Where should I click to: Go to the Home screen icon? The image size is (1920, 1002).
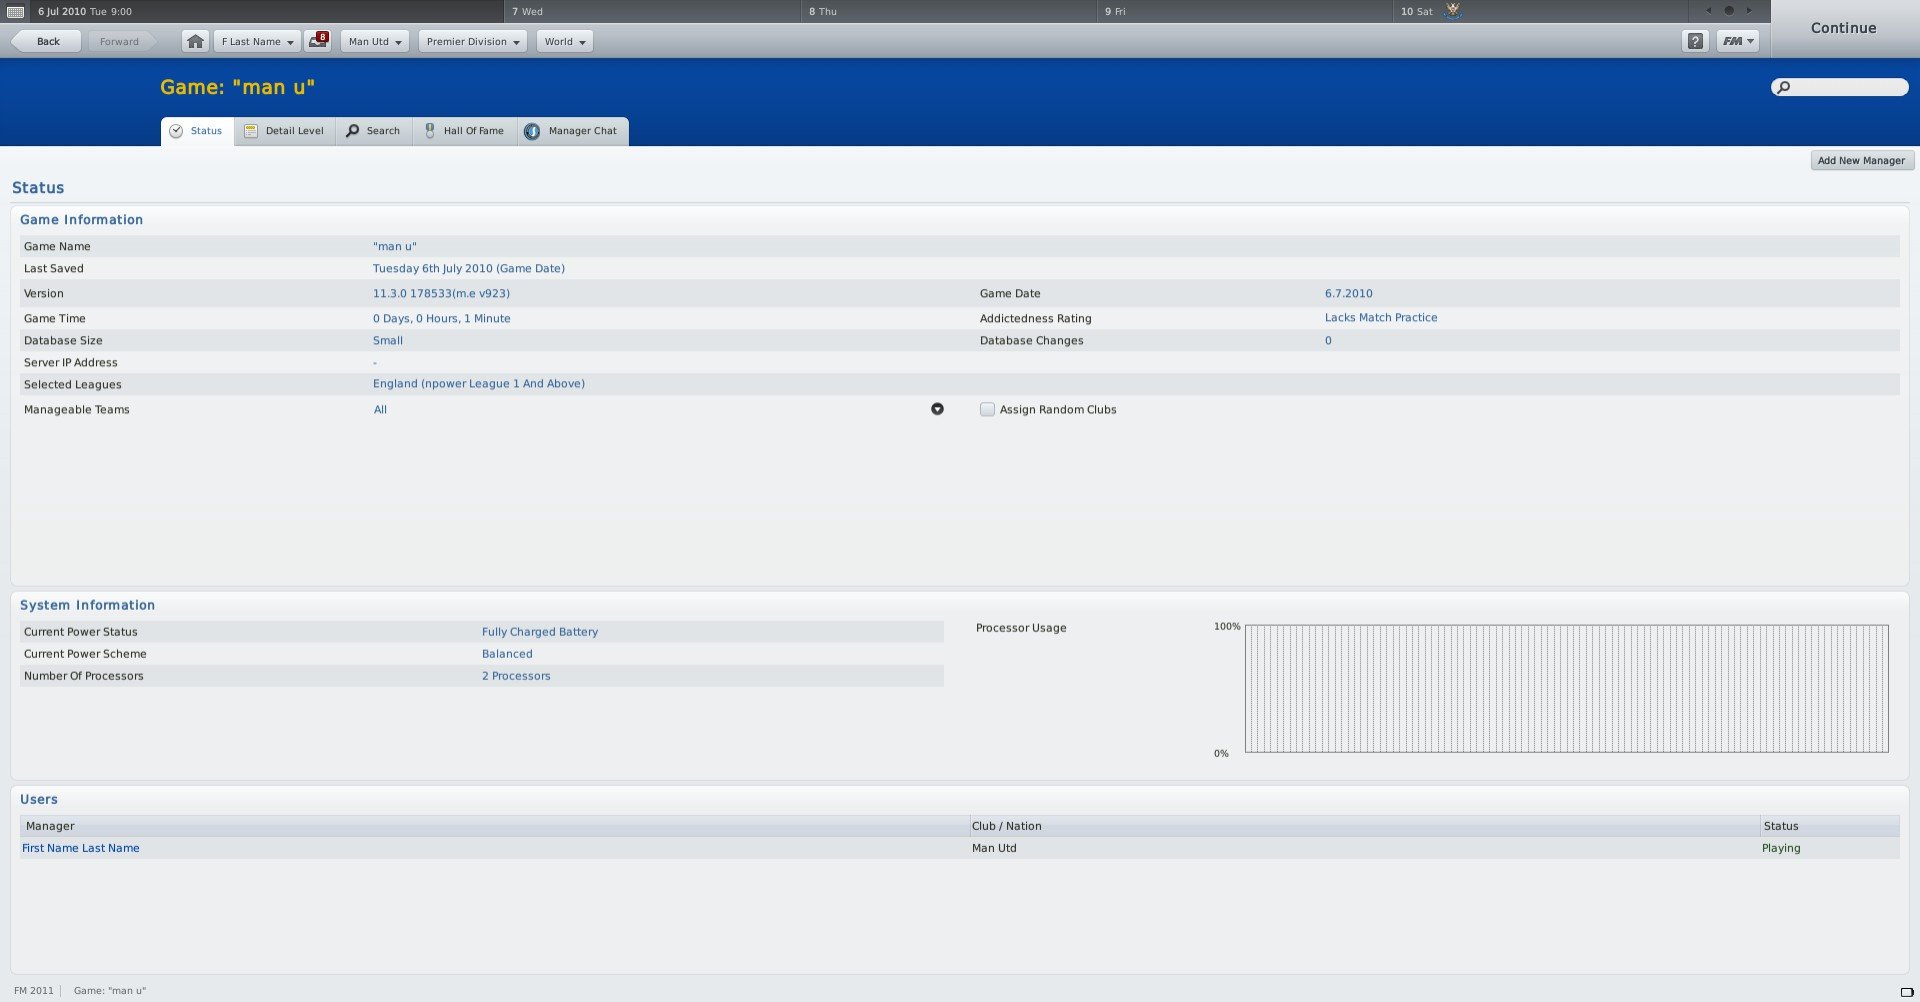[195, 42]
